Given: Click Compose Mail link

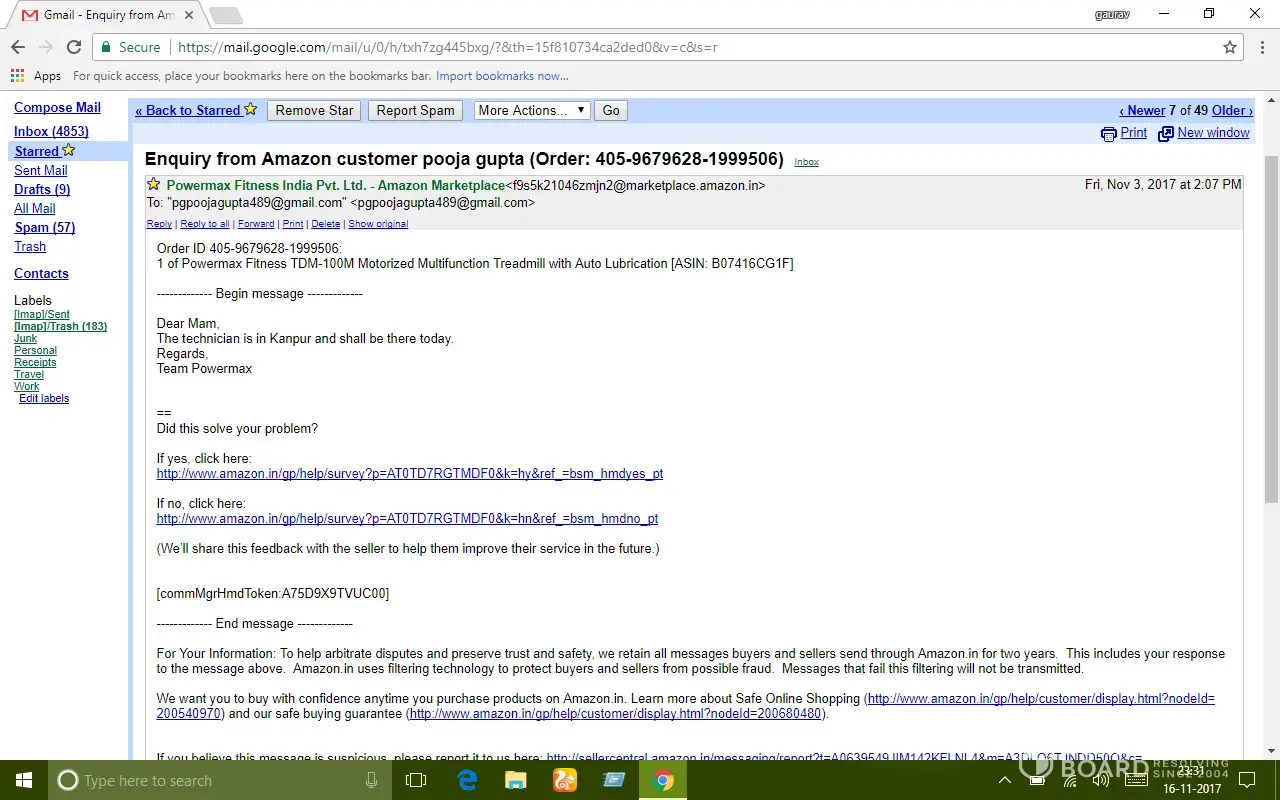Looking at the screenshot, I should pyautogui.click(x=57, y=107).
